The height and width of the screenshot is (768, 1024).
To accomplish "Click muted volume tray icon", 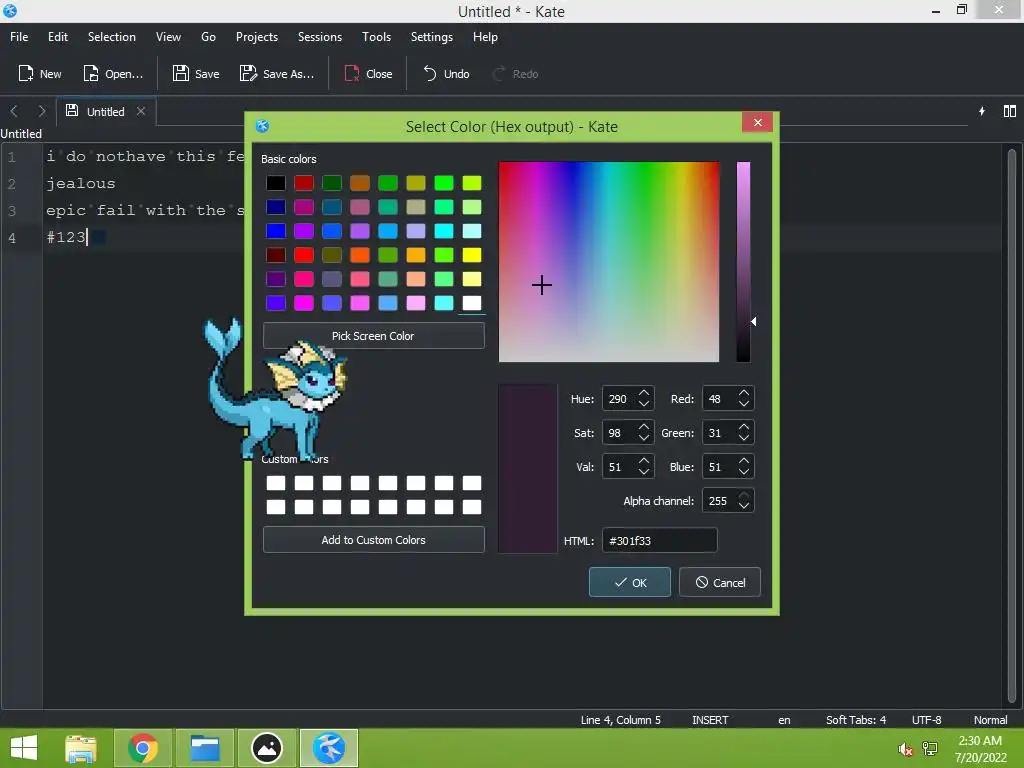I will (x=905, y=748).
